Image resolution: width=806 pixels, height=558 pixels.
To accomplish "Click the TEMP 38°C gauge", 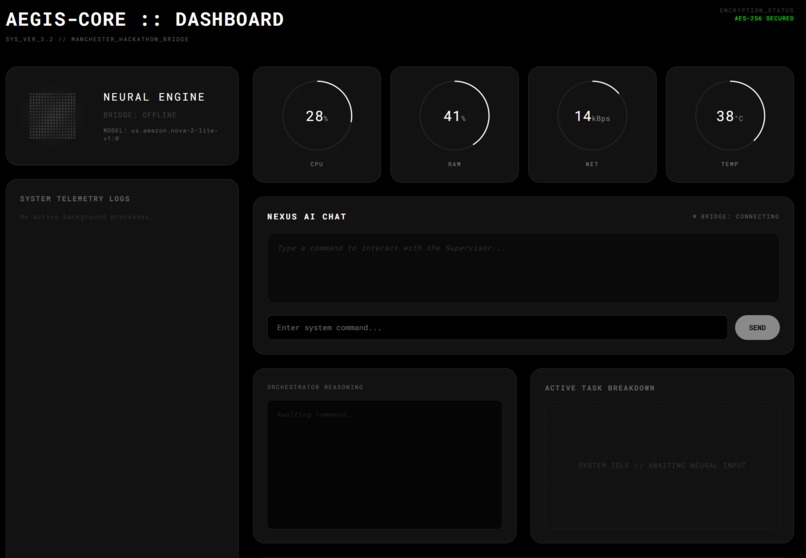I will coord(730,116).
